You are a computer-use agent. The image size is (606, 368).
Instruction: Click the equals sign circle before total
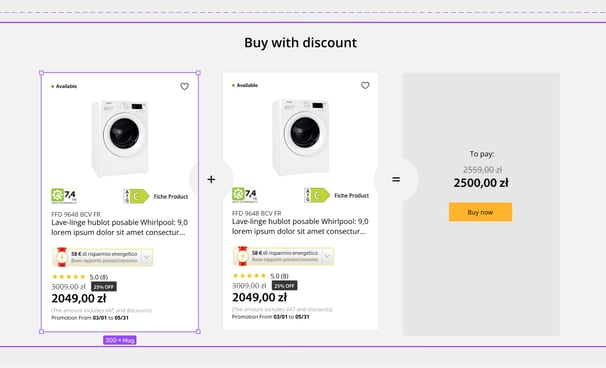tap(396, 179)
